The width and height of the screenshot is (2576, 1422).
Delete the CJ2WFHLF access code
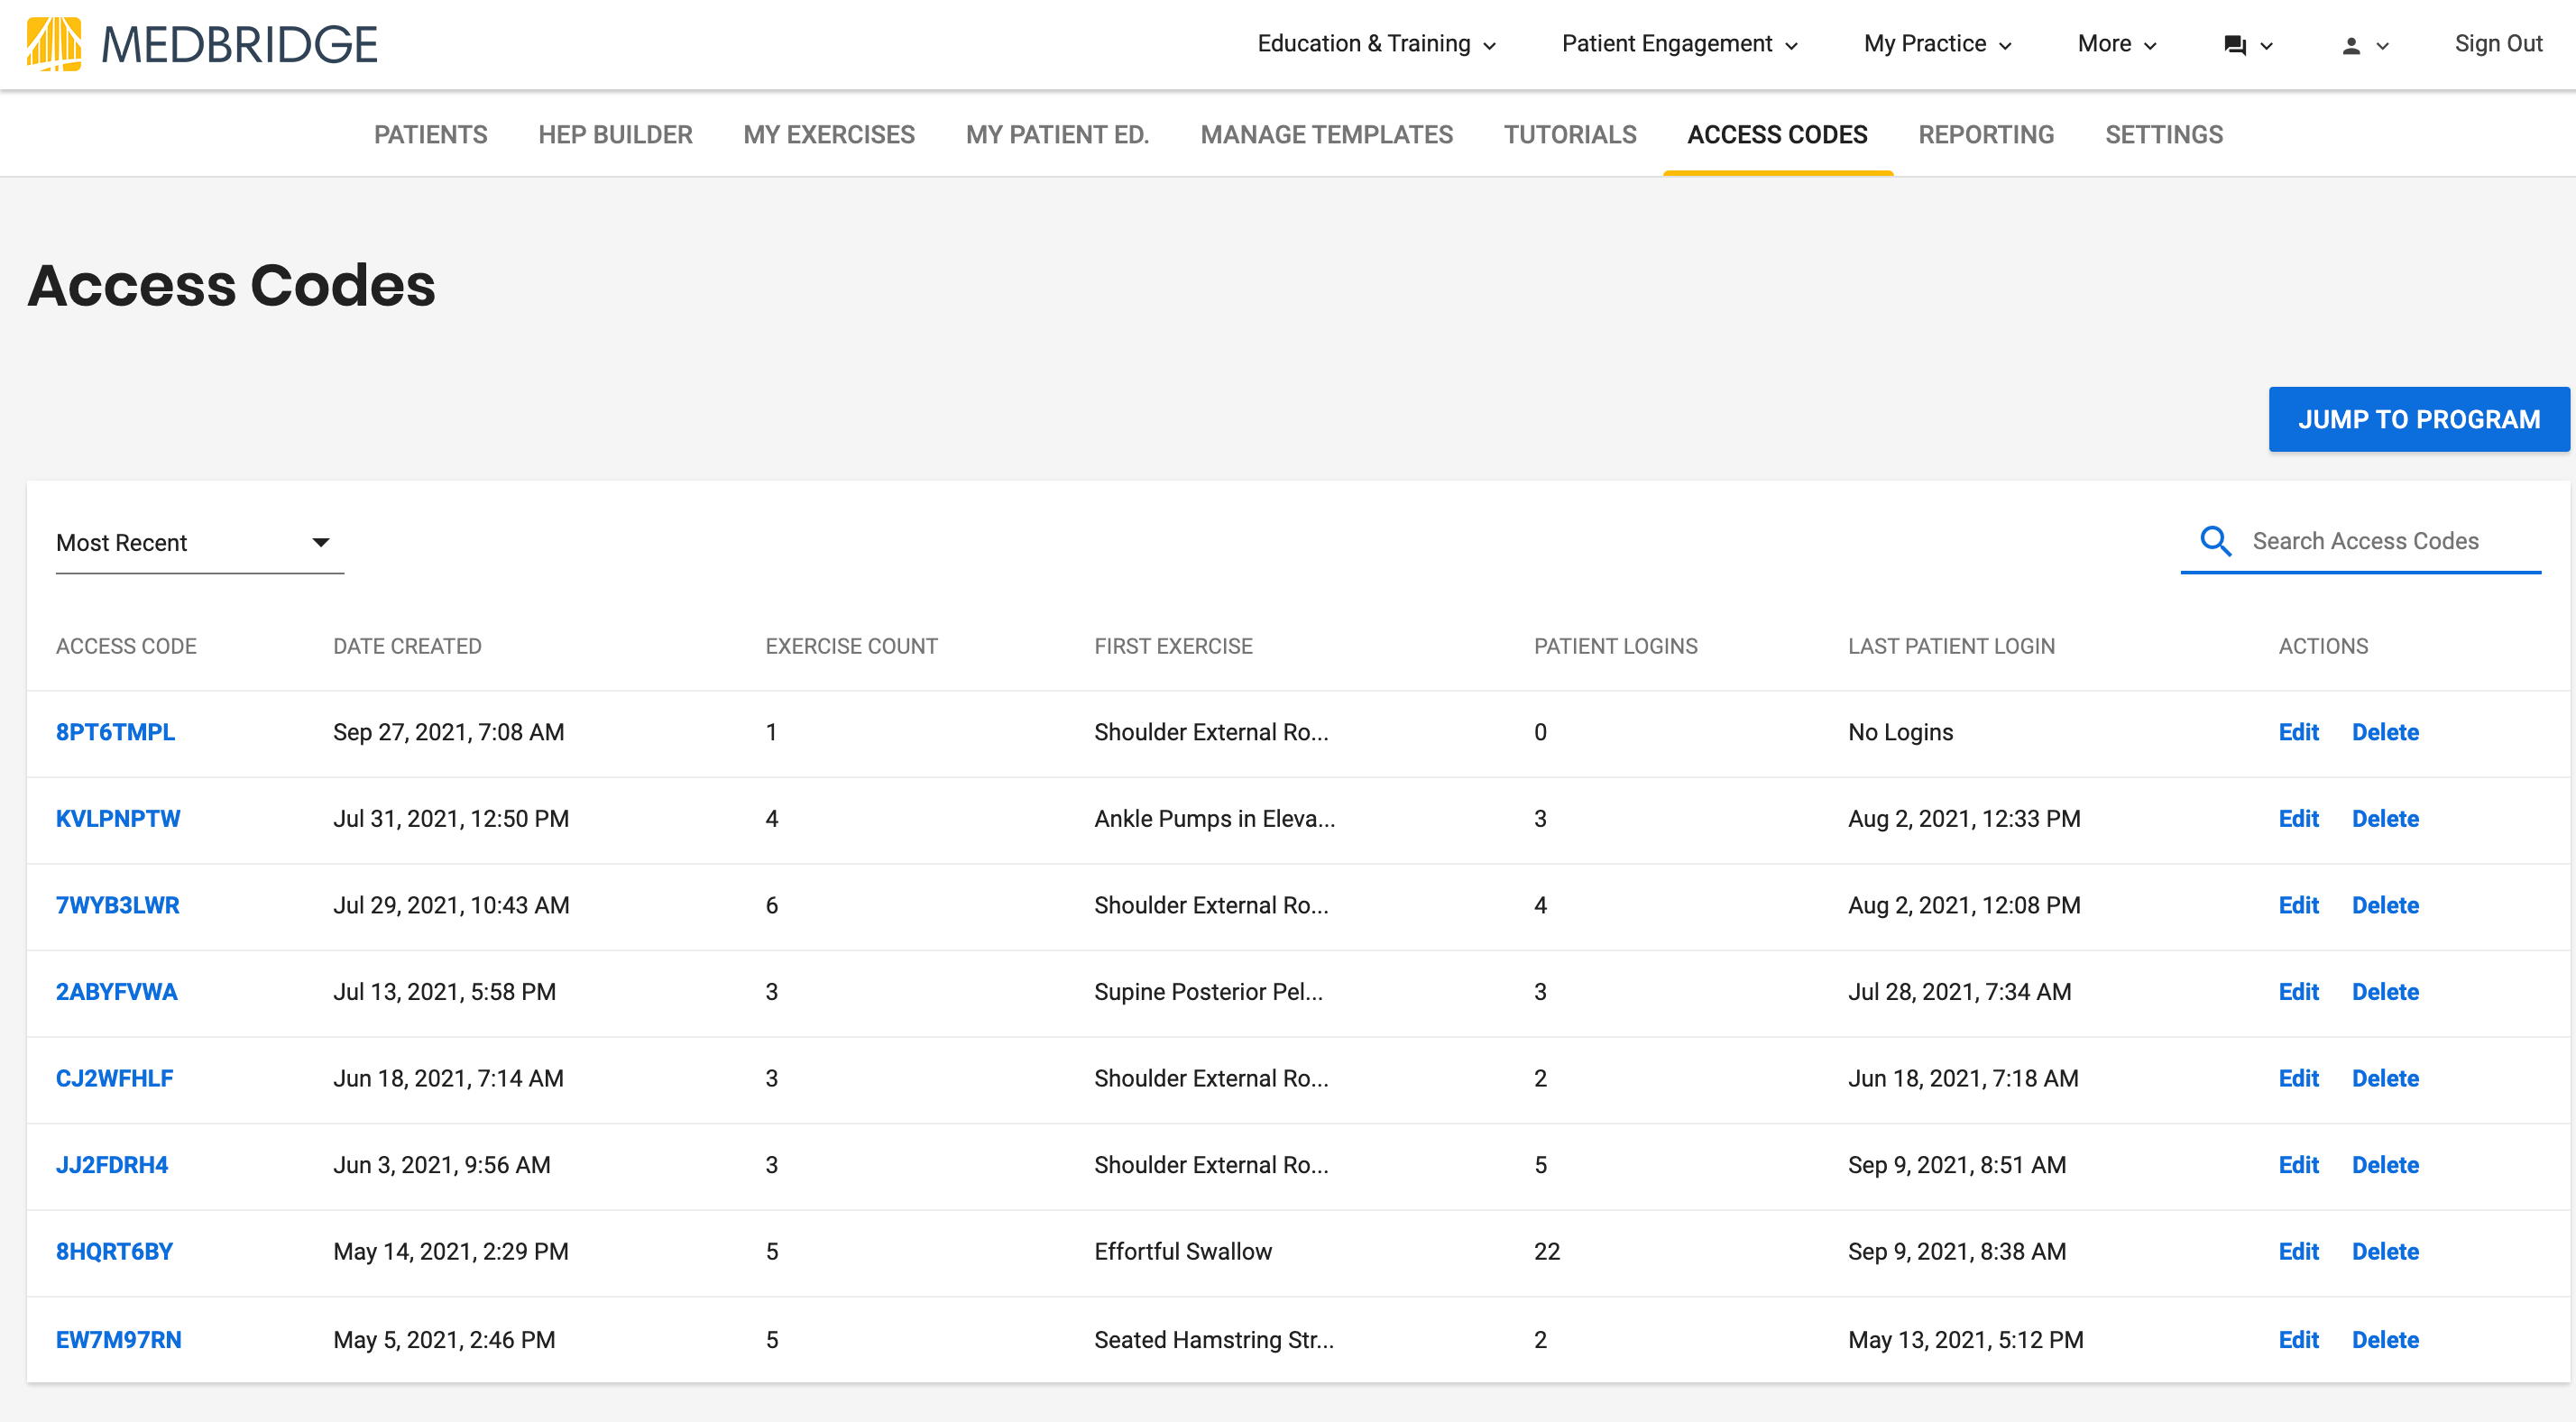click(2384, 1079)
